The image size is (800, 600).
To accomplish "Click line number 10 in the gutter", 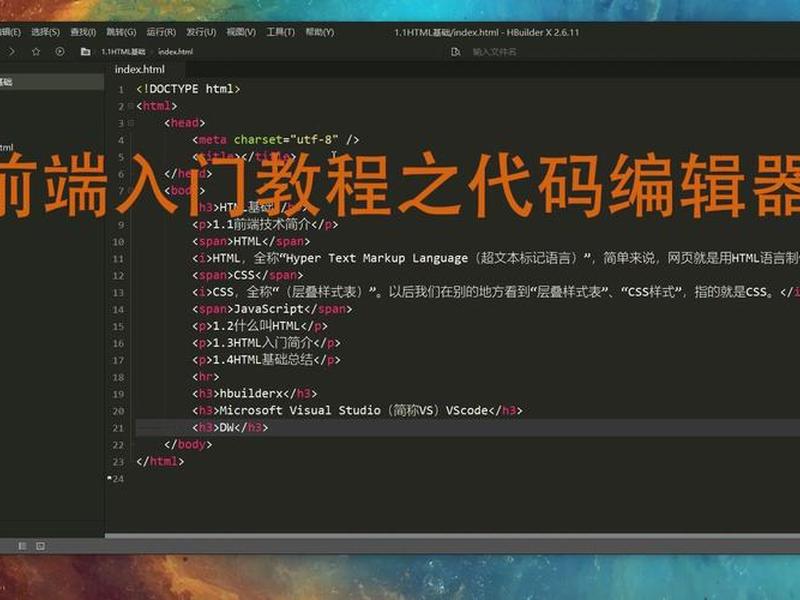I will tap(118, 241).
